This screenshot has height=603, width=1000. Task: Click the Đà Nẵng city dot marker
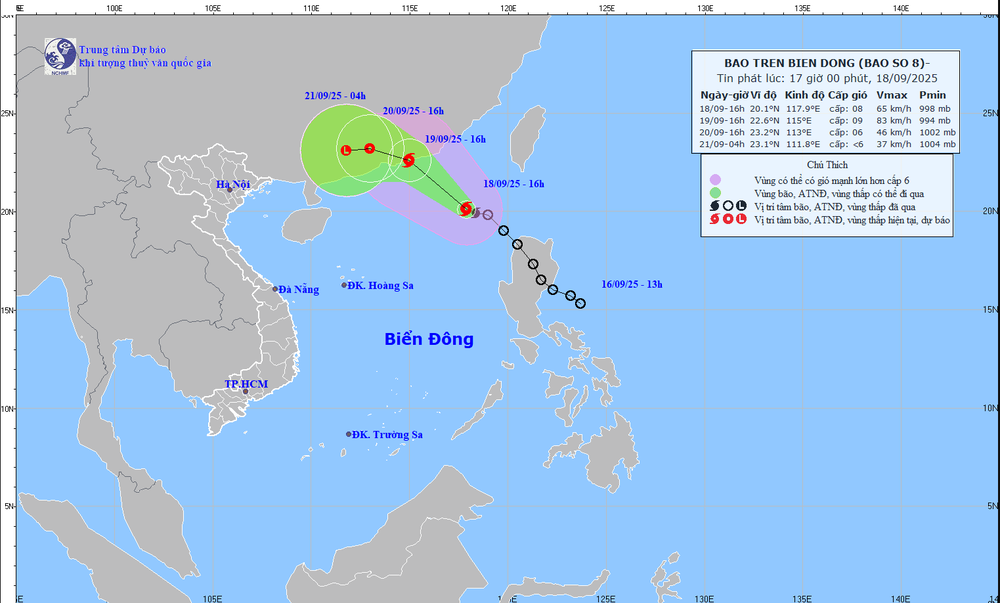point(276,289)
